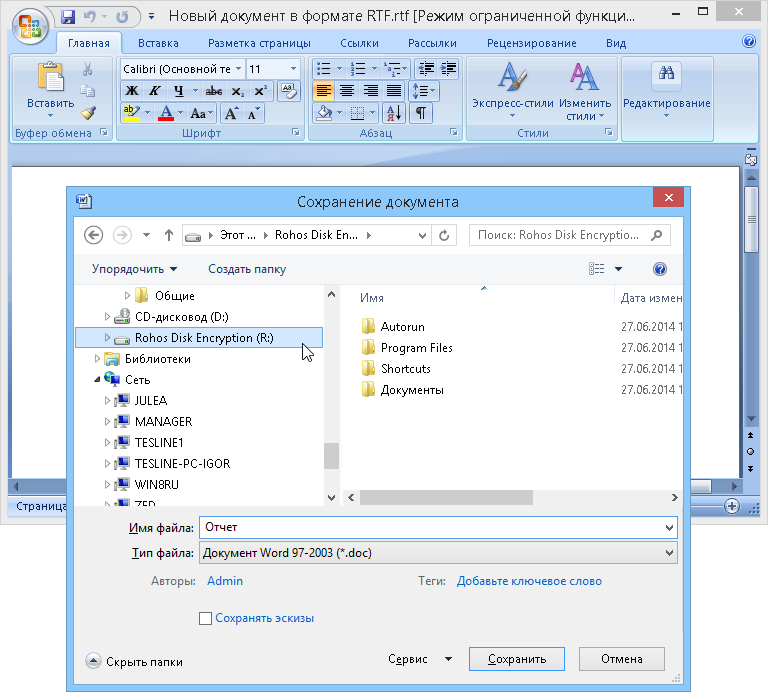Go back in save dialog
The height and width of the screenshot is (692, 768).
93,235
